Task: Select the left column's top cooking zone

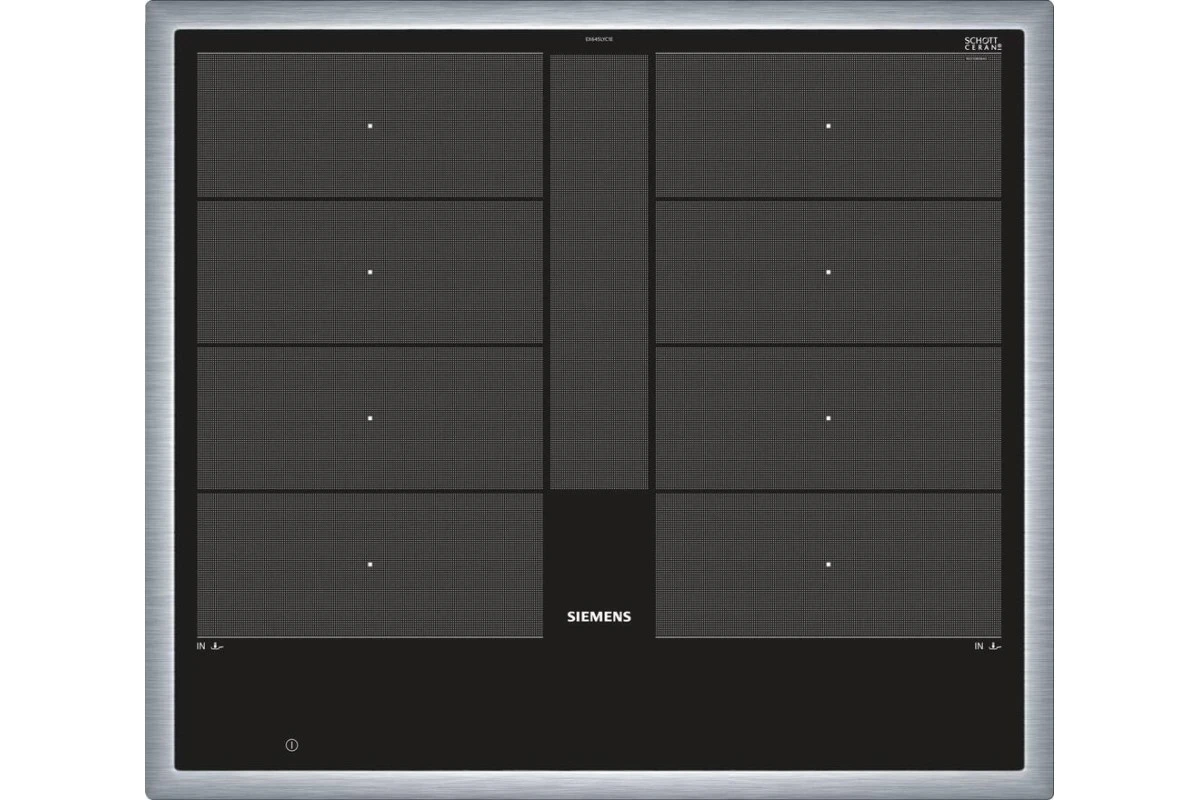Action: (x=370, y=125)
